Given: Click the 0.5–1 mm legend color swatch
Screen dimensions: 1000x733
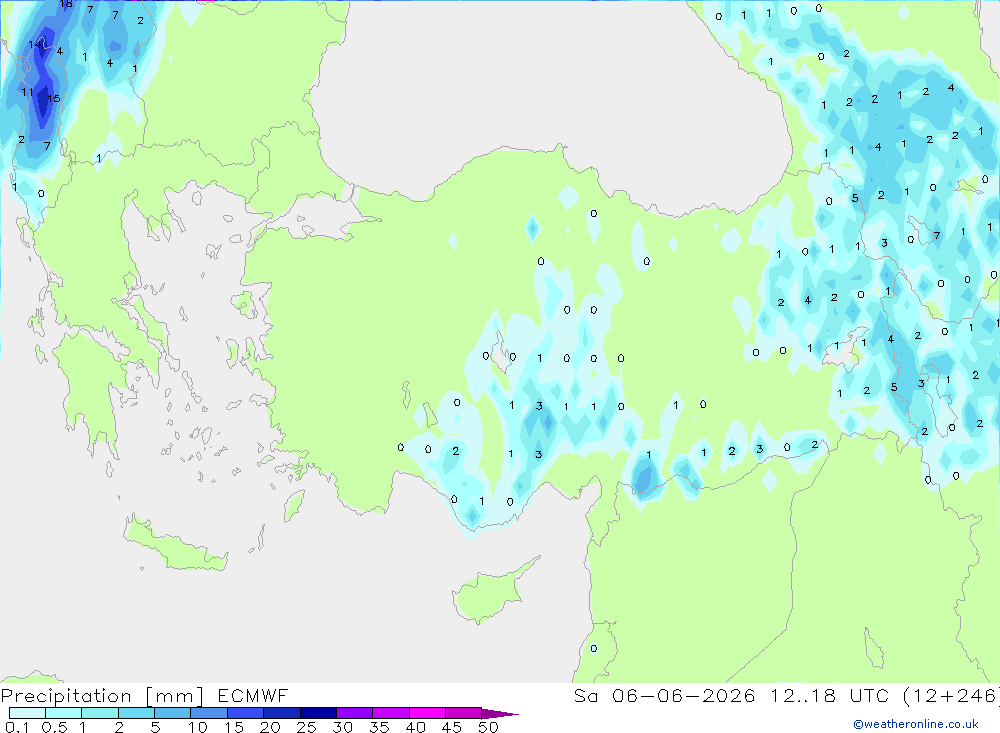Looking at the screenshot, I should (63, 713).
